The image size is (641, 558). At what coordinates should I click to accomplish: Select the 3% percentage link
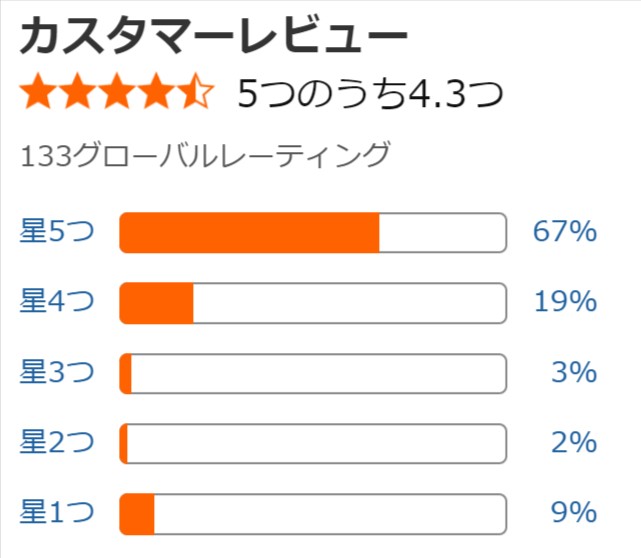(x=574, y=372)
